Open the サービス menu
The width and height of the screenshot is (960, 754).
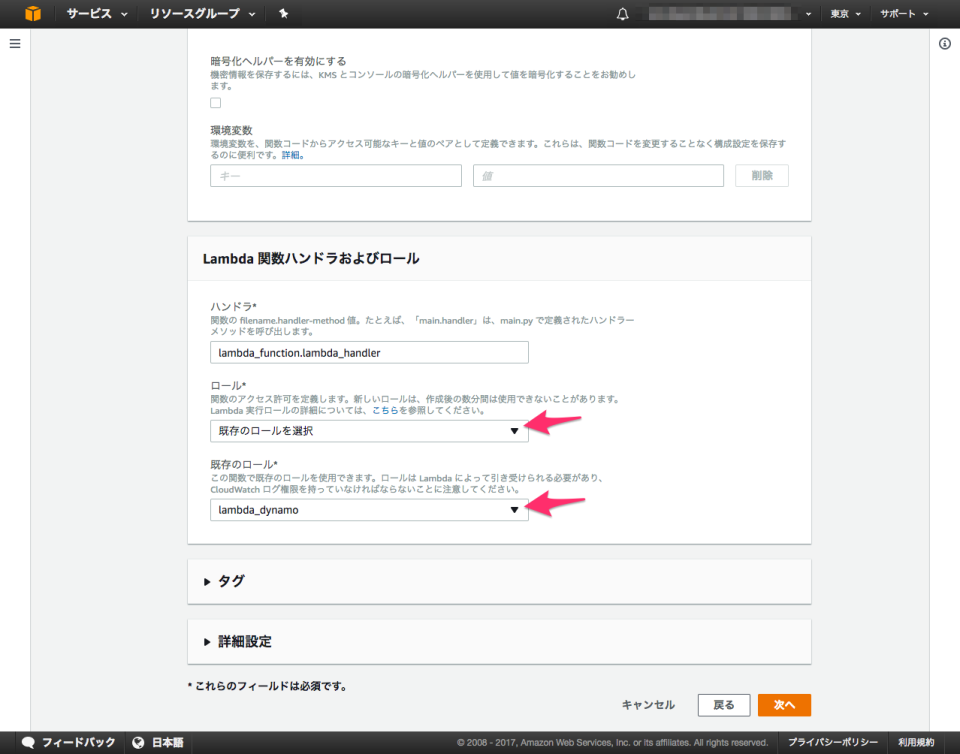tap(88, 14)
